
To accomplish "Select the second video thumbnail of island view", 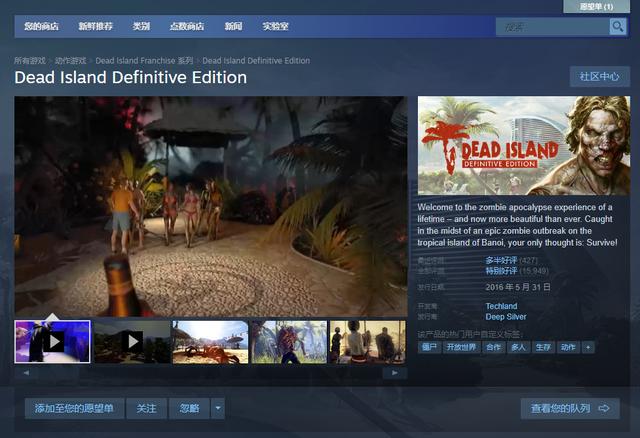I will (132, 342).
